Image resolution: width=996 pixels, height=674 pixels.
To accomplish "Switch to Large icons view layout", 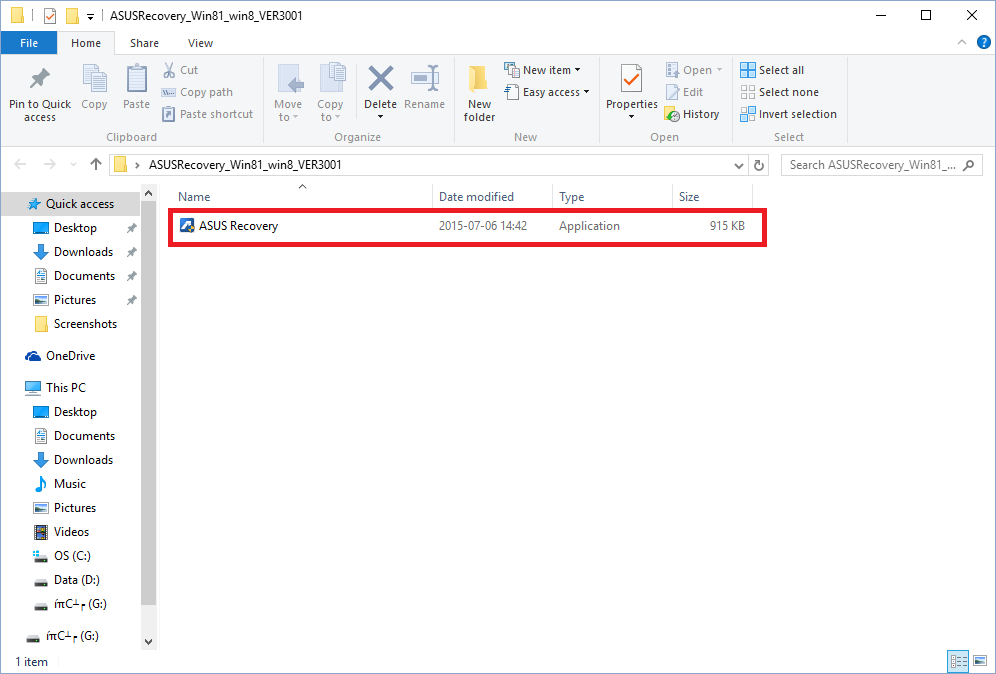I will click(980, 661).
